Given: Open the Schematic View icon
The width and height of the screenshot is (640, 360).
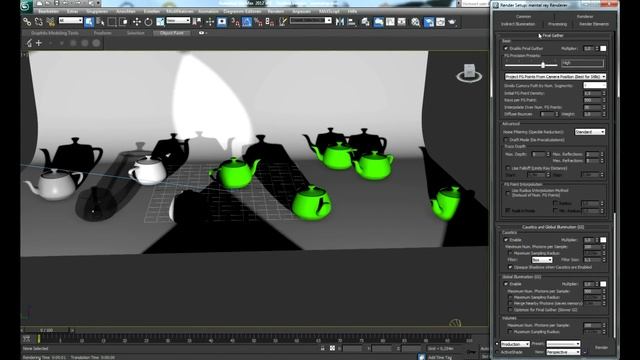Looking at the screenshot, I should point(402,22).
